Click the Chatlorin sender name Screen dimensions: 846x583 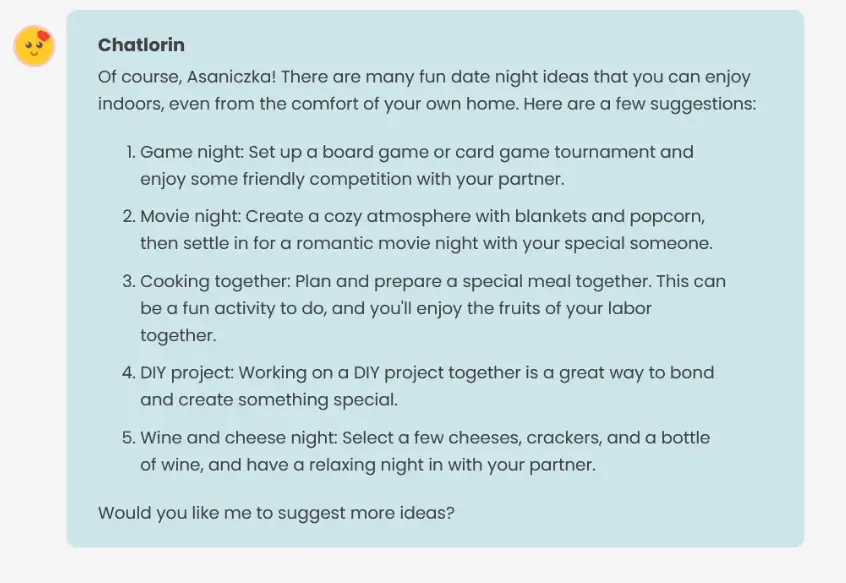click(x=141, y=46)
